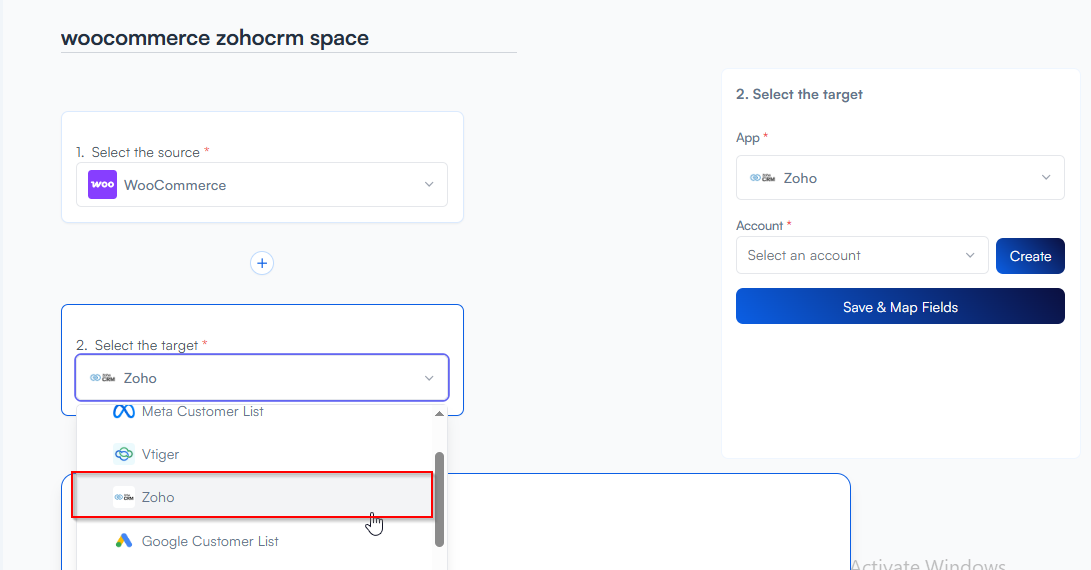Click the Google Ads logo in the dropdown list
Screen dimensions: 1091x570
[124, 541]
